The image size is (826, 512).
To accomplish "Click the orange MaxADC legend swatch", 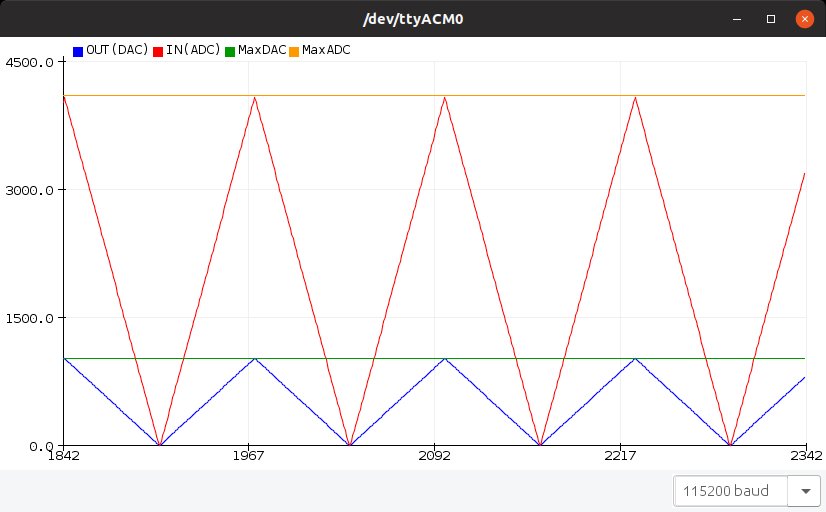I will [294, 50].
